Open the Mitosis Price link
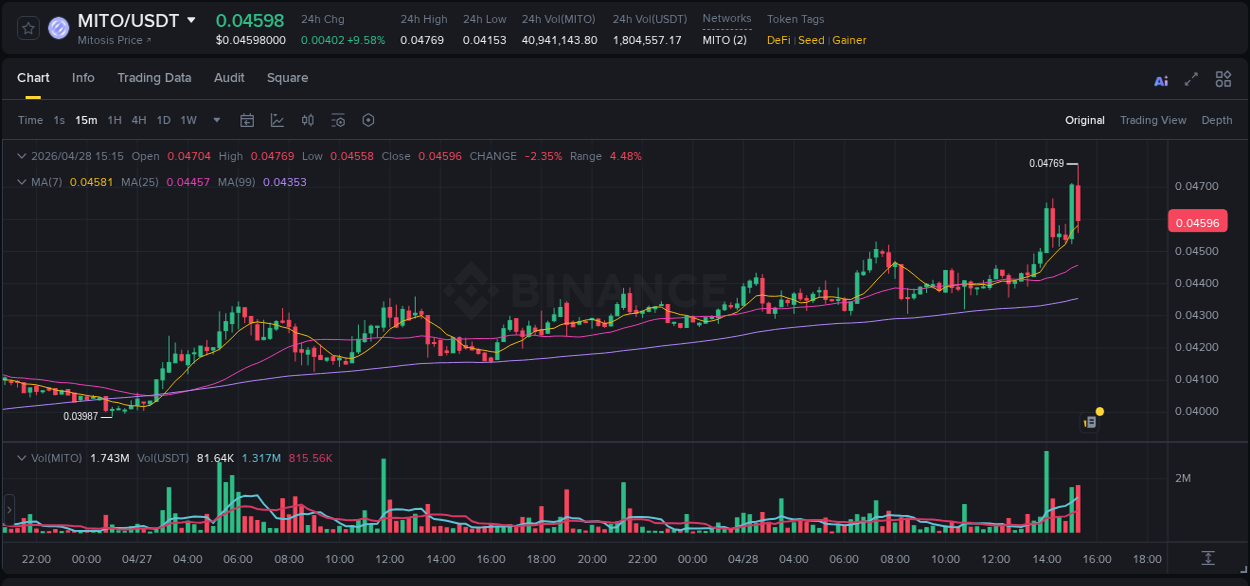Viewport: 1250px width, 586px height. [108, 40]
